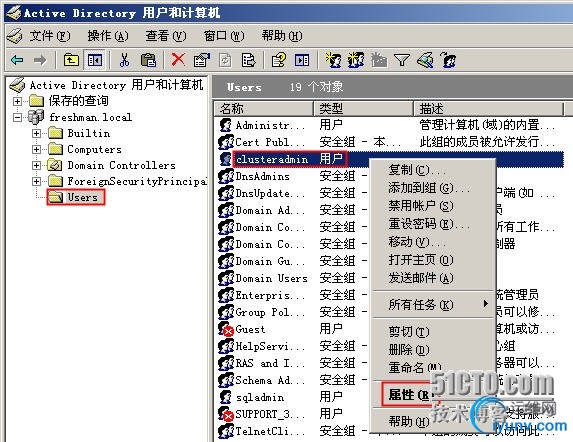Choose 删除(D) from context menu
Viewport: 573px width, 442px height.
coord(433,350)
